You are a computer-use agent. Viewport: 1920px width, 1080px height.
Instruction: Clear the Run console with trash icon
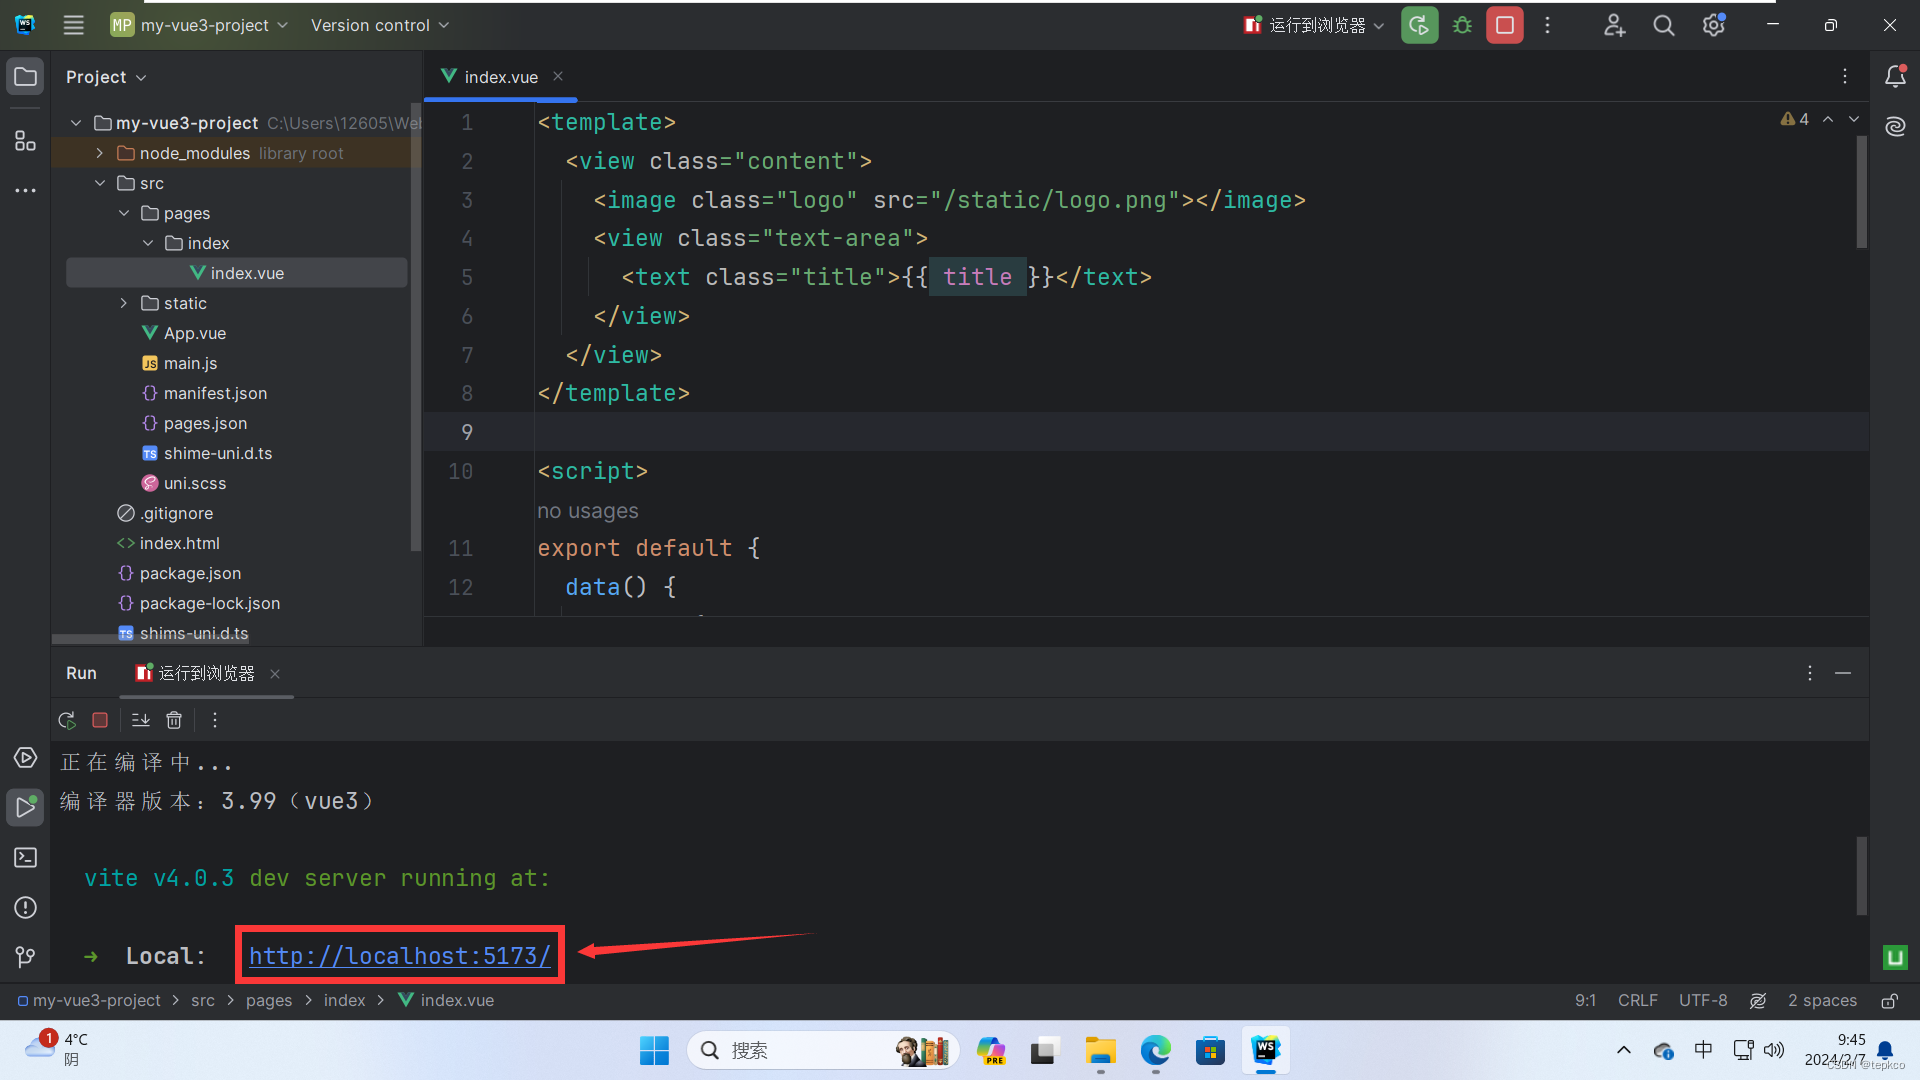(174, 720)
